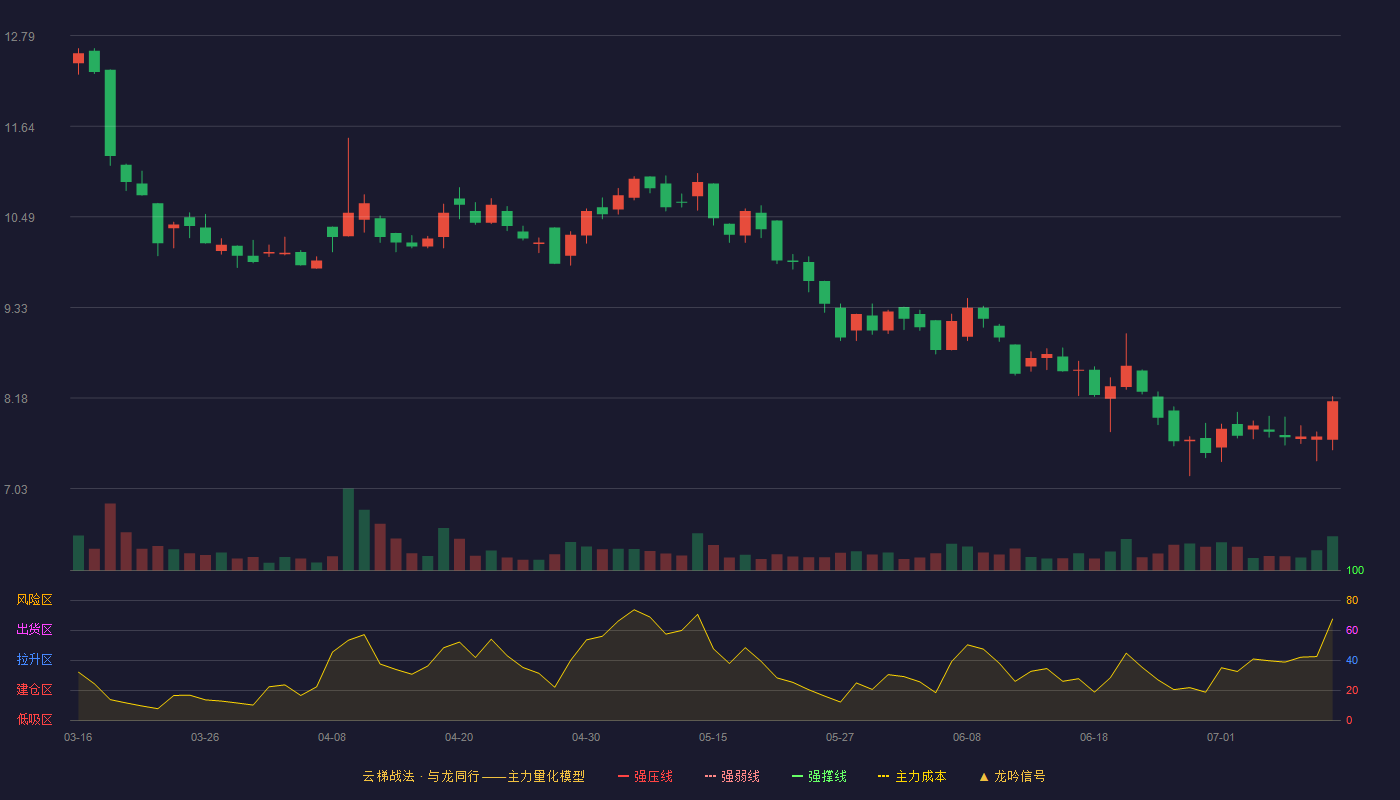Click the 04-08 date label
Viewport: 1400px width, 800px height.
coord(332,737)
